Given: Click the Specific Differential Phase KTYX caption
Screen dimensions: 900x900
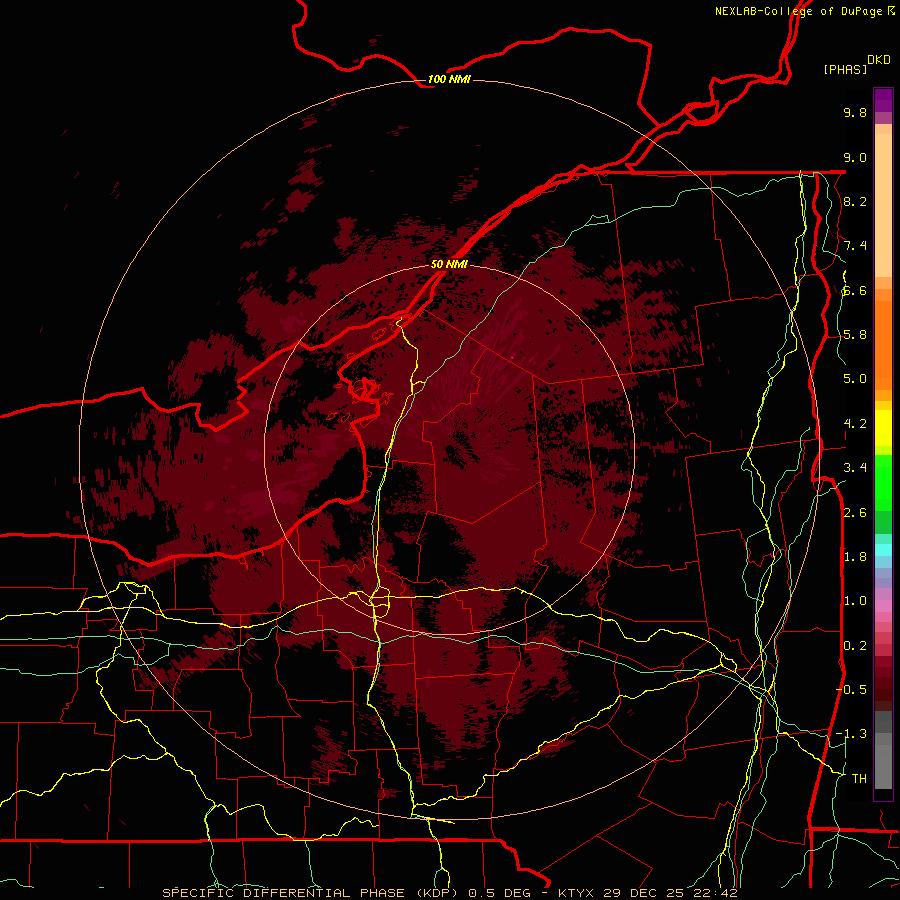Looking at the screenshot, I should pos(449,893).
